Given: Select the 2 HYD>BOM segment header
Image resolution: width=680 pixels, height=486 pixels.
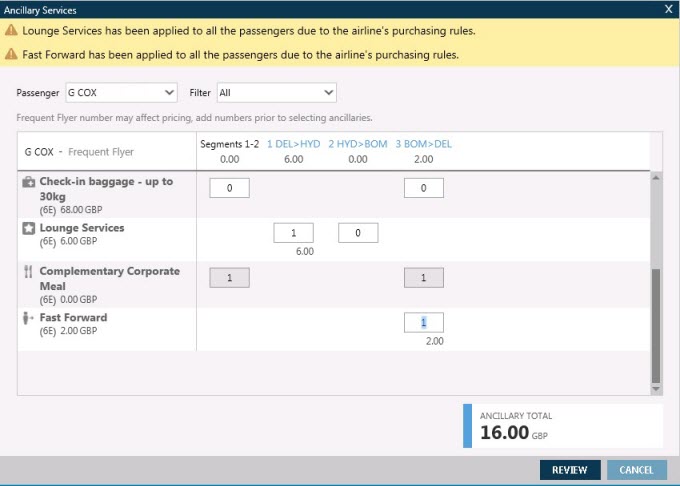Looking at the screenshot, I should 358,144.
